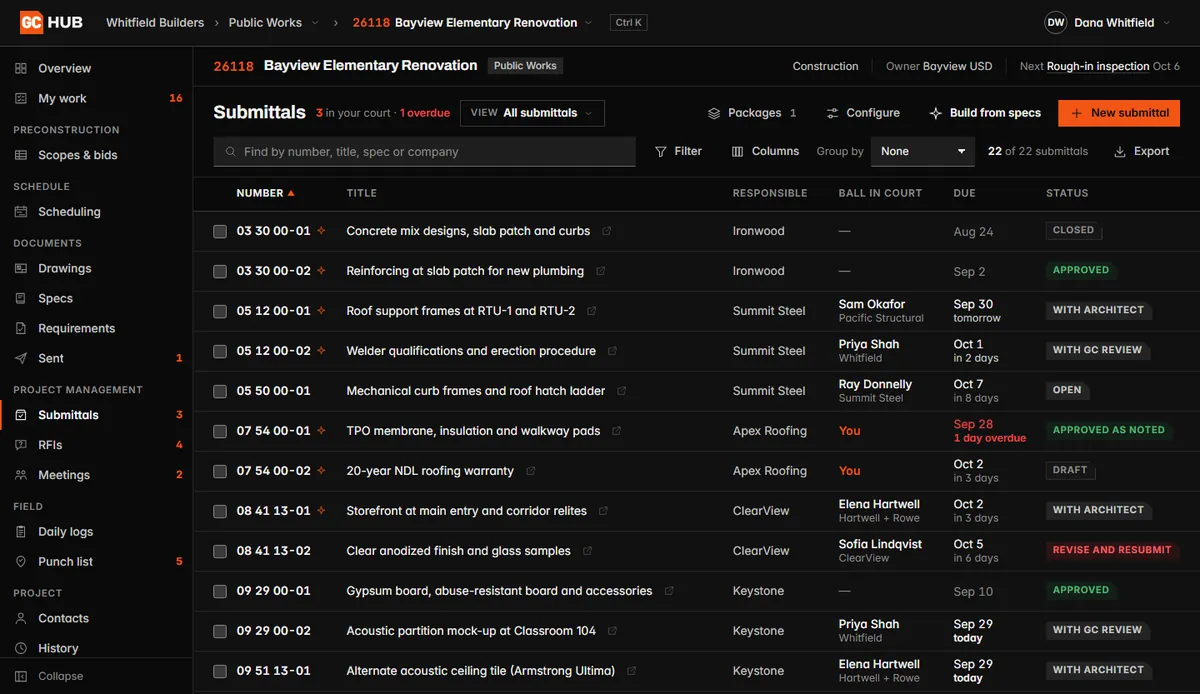Open Configure settings
Image resolution: width=1200 pixels, height=694 pixels.
[x=863, y=113]
